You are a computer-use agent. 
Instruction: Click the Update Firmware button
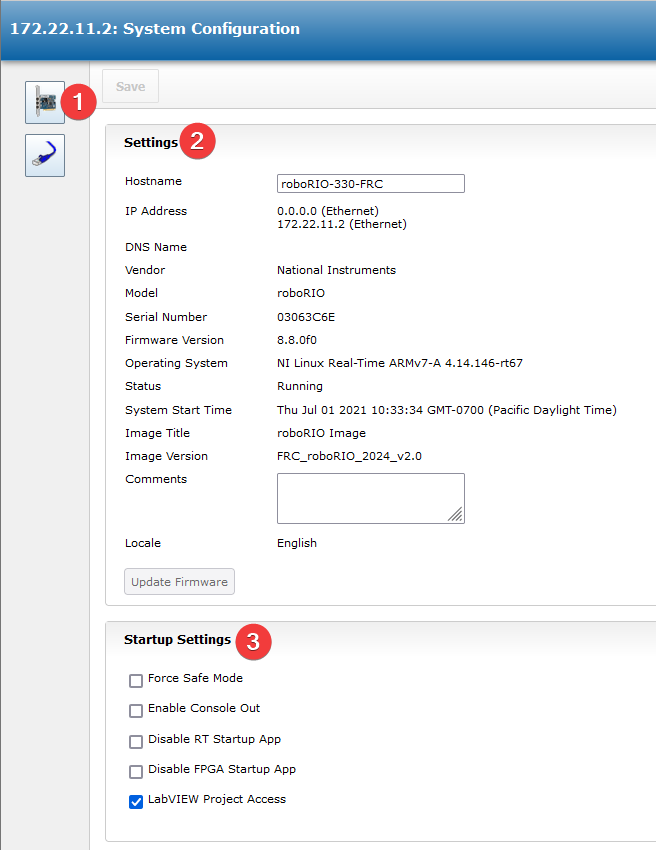tap(179, 582)
